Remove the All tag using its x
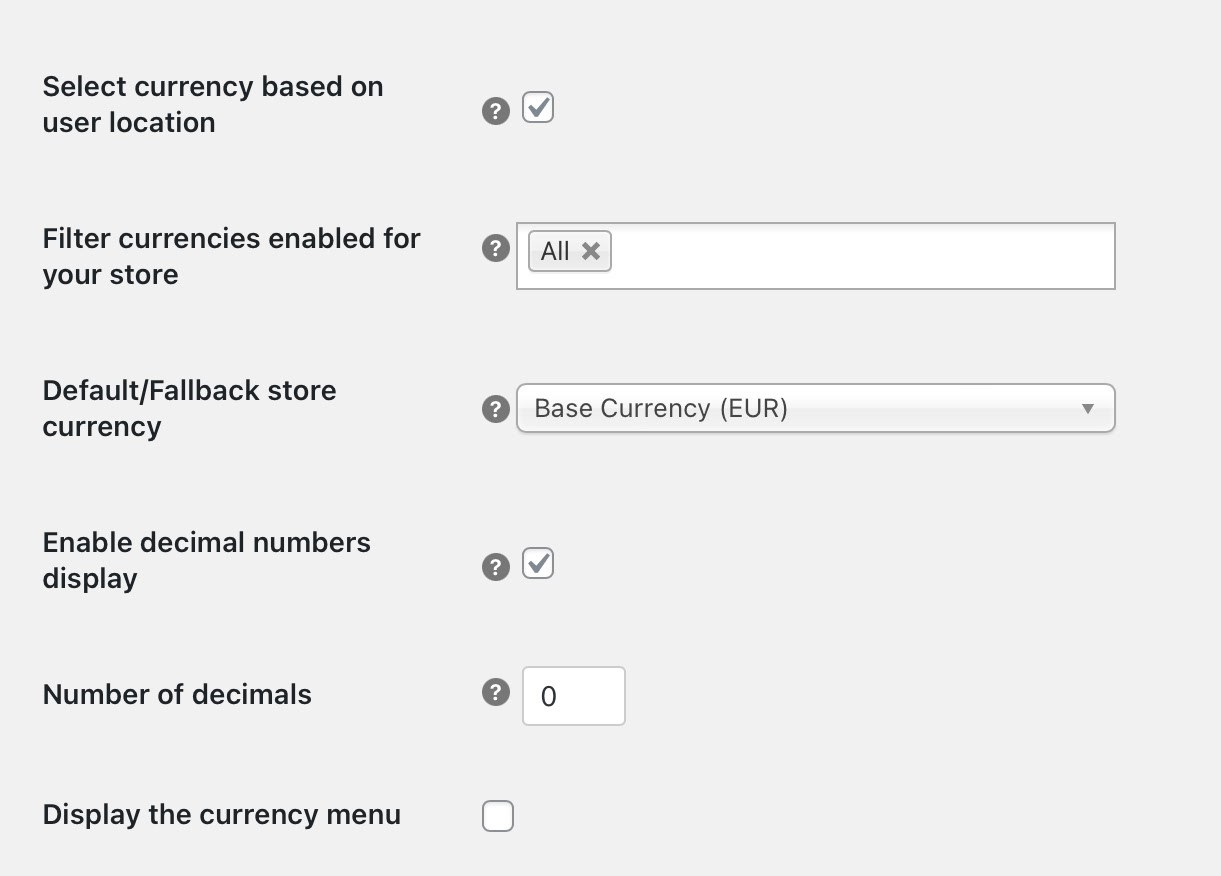 point(591,251)
